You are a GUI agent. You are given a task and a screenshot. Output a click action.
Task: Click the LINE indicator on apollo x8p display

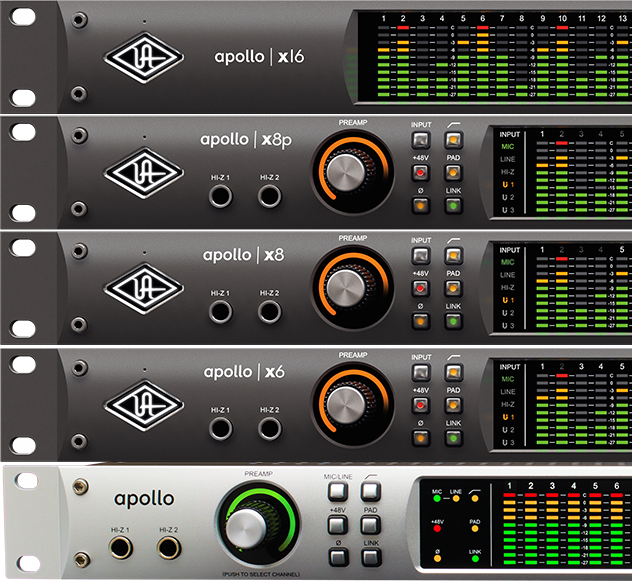click(x=507, y=159)
